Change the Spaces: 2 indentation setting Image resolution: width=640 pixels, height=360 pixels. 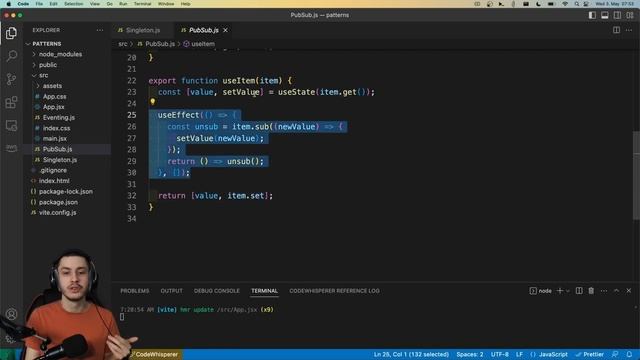click(x=470, y=354)
